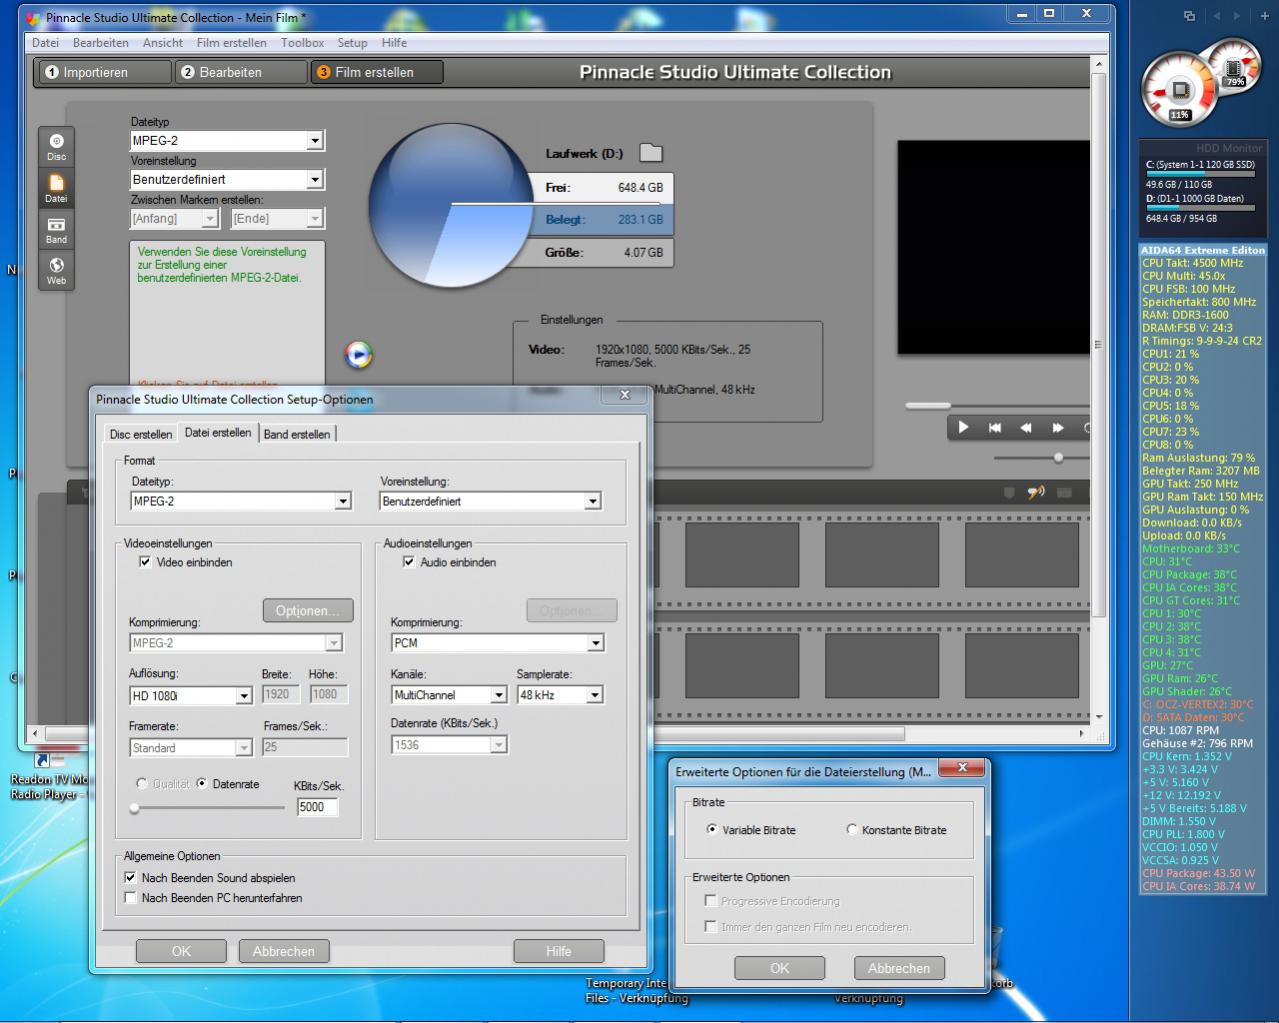Click Abbrechen in Setup-Optionen dialog
The width and height of the screenshot is (1279, 1023).
coord(283,951)
